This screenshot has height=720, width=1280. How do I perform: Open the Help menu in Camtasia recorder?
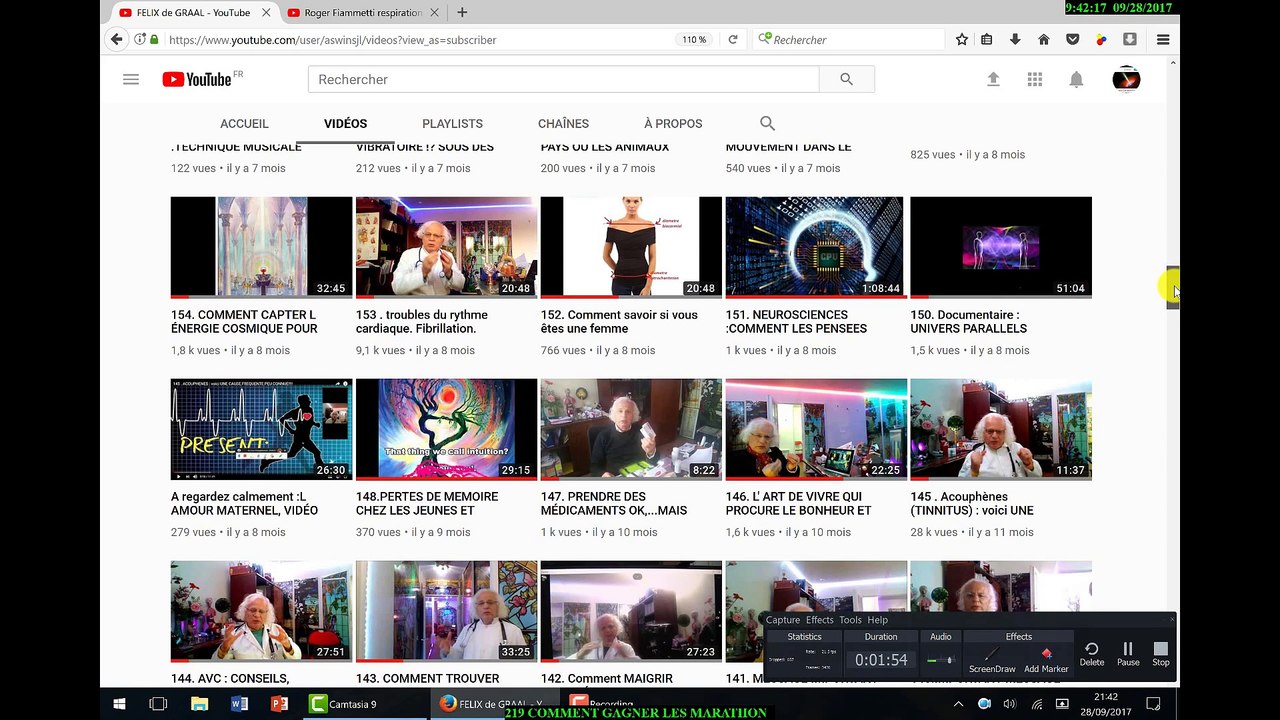coord(877,620)
